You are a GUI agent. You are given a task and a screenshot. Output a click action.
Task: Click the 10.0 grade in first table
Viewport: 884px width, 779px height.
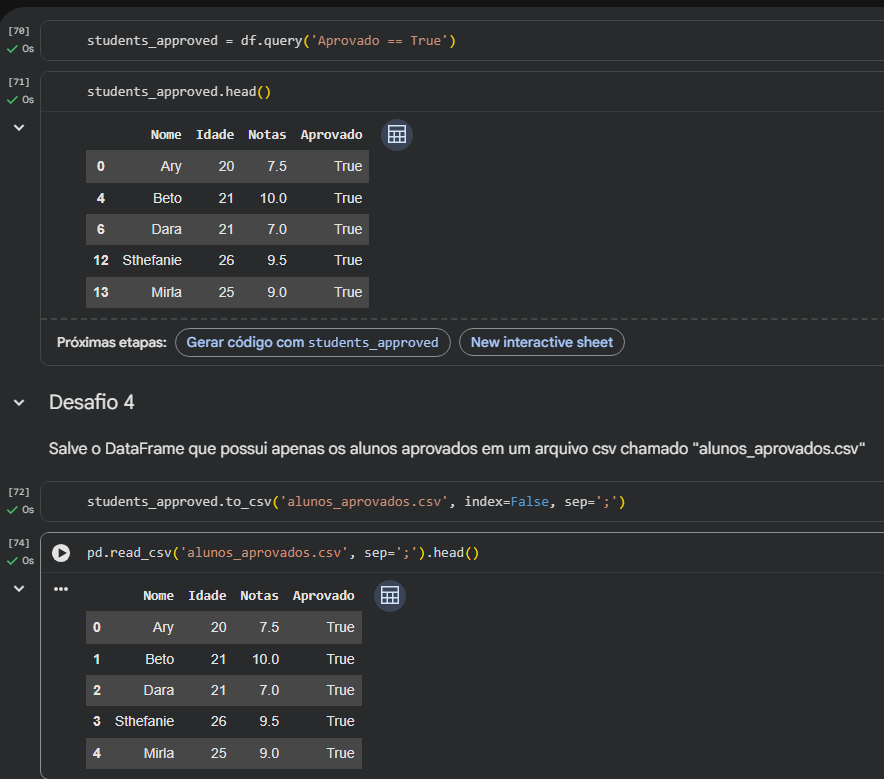tap(273, 198)
